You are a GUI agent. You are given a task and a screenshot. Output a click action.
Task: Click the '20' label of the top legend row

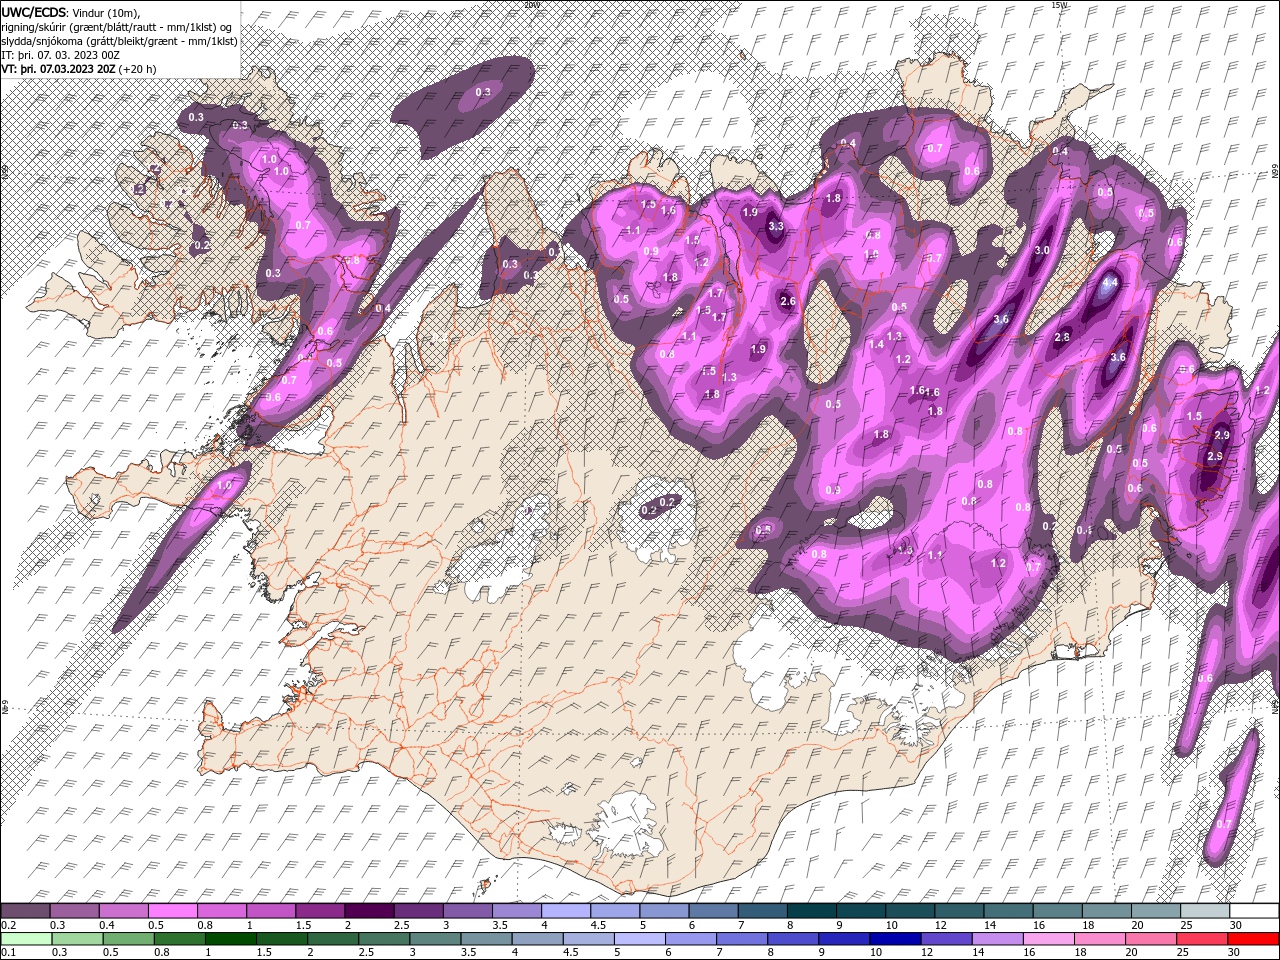click(1137, 925)
